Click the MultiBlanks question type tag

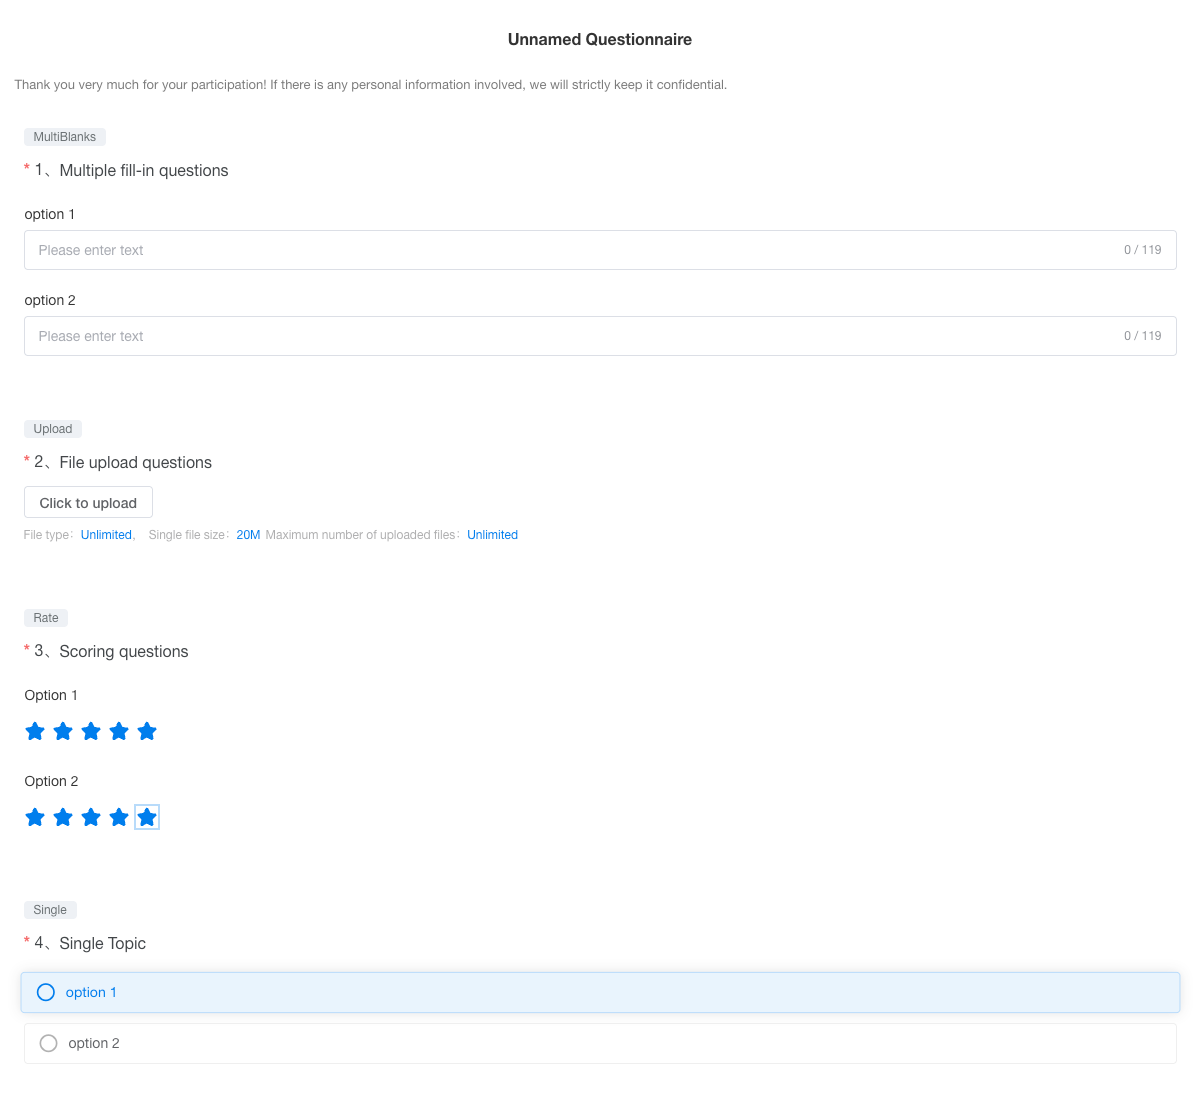coord(65,137)
